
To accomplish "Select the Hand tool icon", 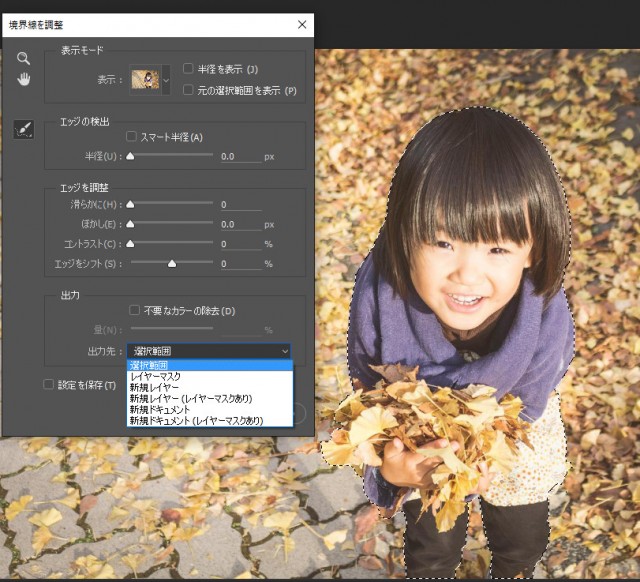I will (24, 80).
